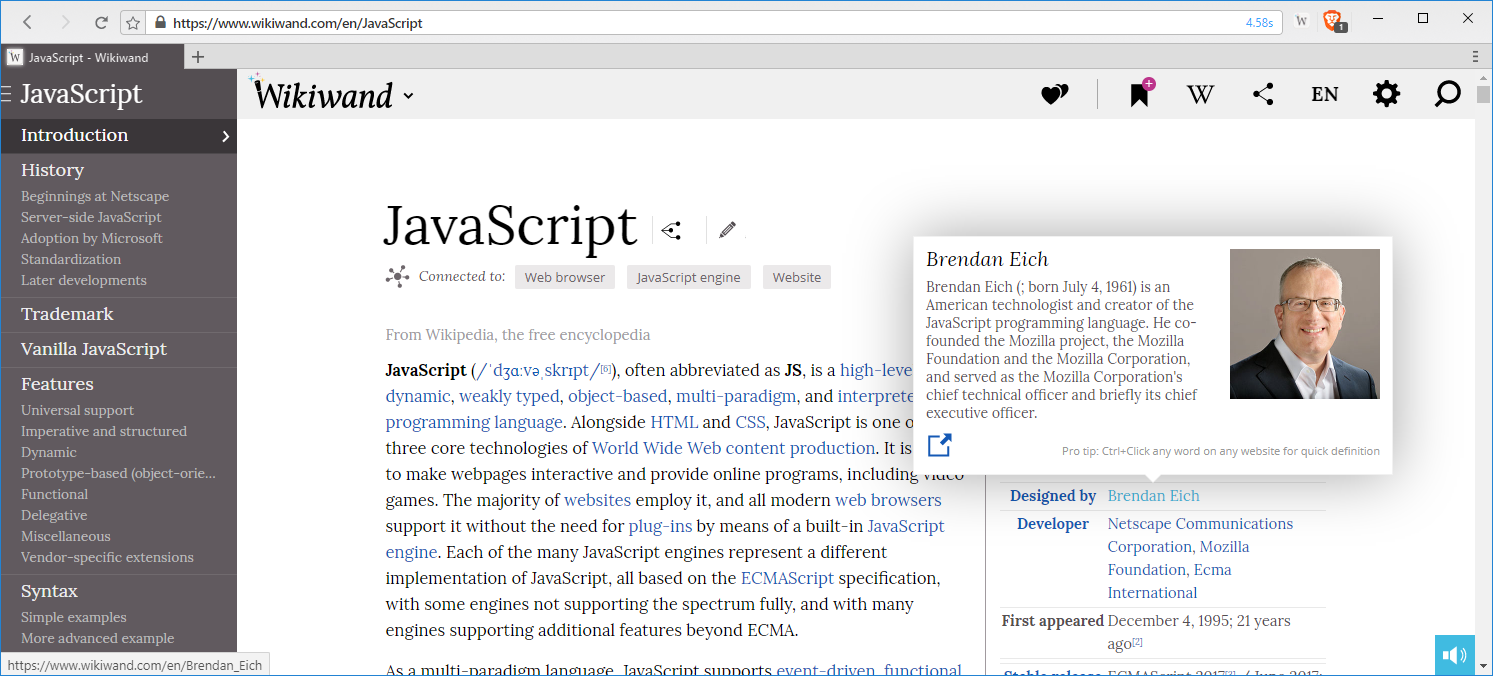
Task: Open search with magnifier icon
Action: point(1447,94)
